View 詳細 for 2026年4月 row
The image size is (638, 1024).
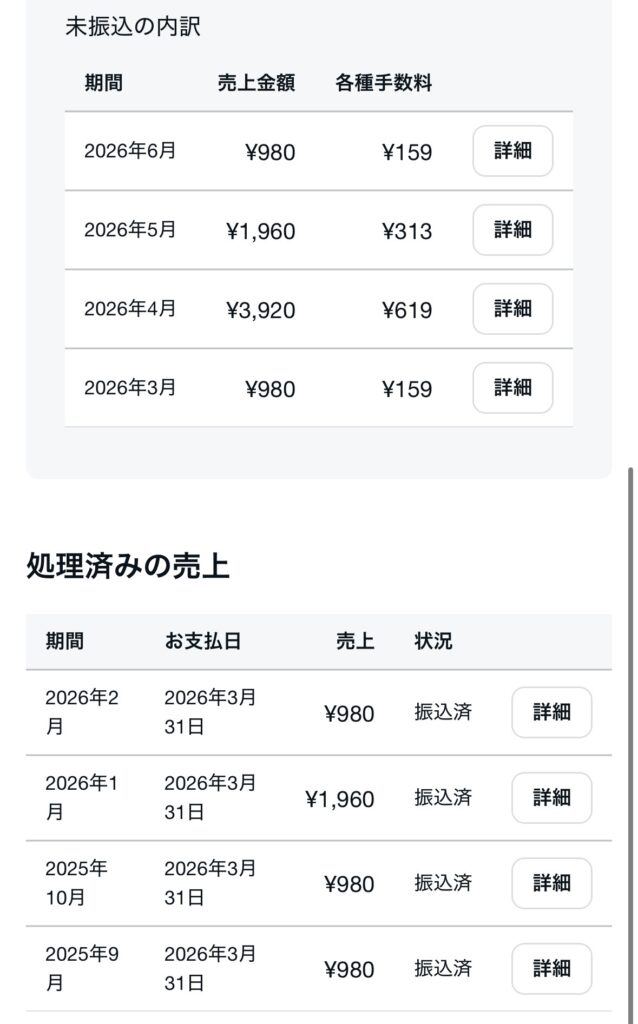[x=513, y=309]
